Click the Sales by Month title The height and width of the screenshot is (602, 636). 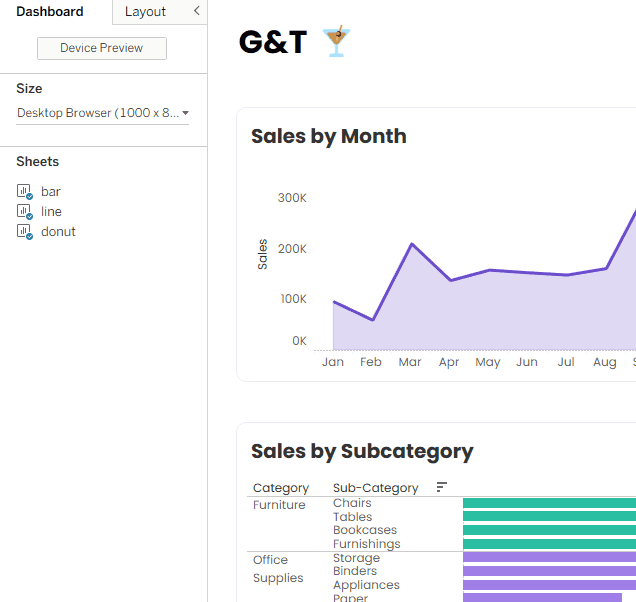[x=329, y=136]
